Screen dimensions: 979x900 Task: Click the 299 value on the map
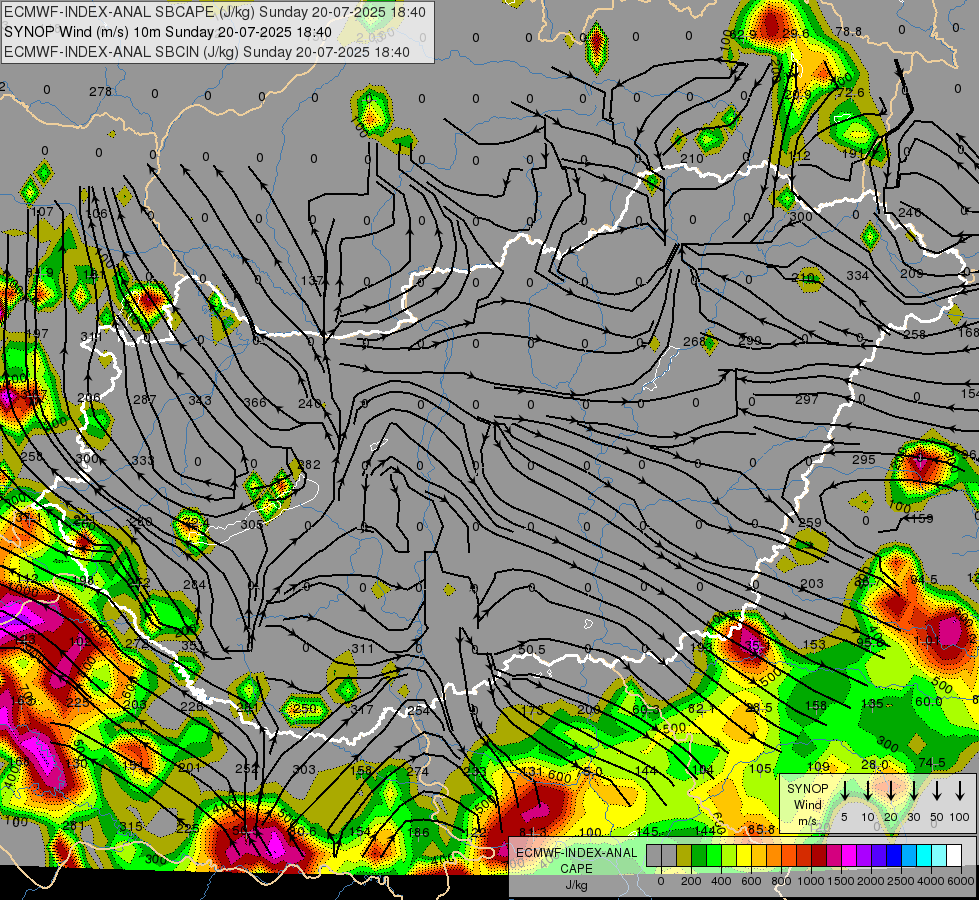point(750,340)
